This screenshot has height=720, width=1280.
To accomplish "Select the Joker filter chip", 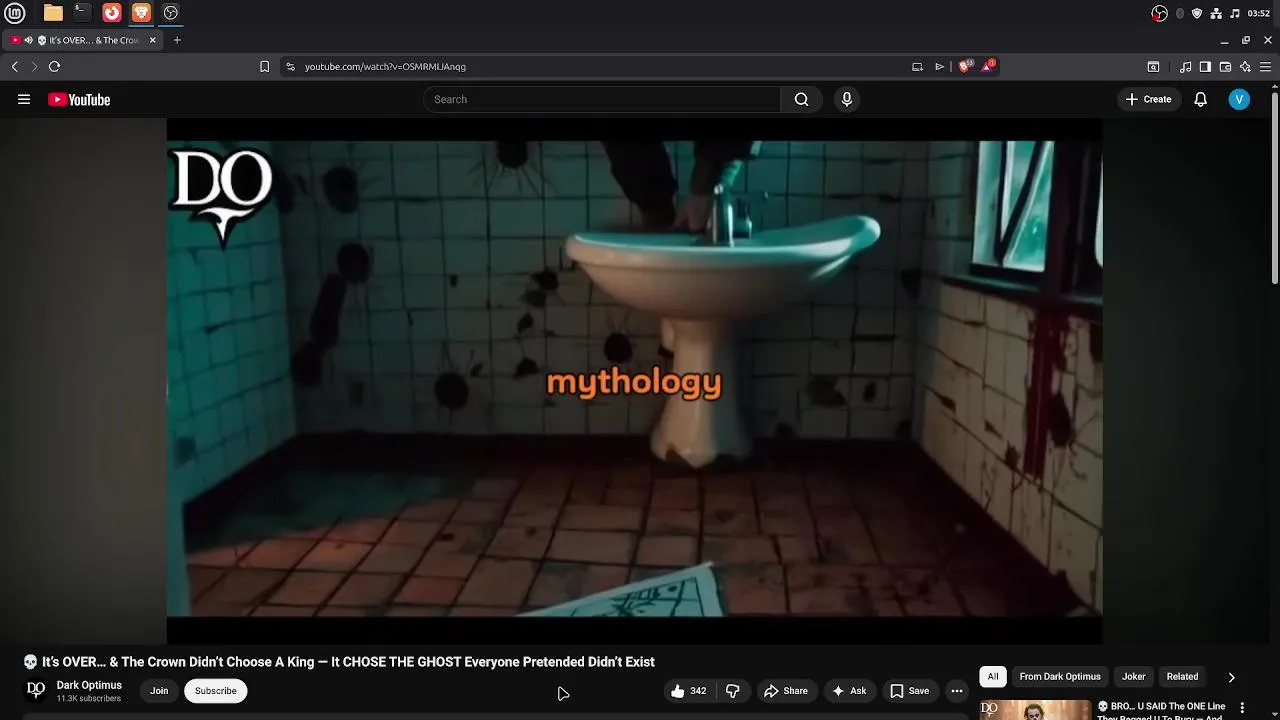I will [x=1133, y=677].
